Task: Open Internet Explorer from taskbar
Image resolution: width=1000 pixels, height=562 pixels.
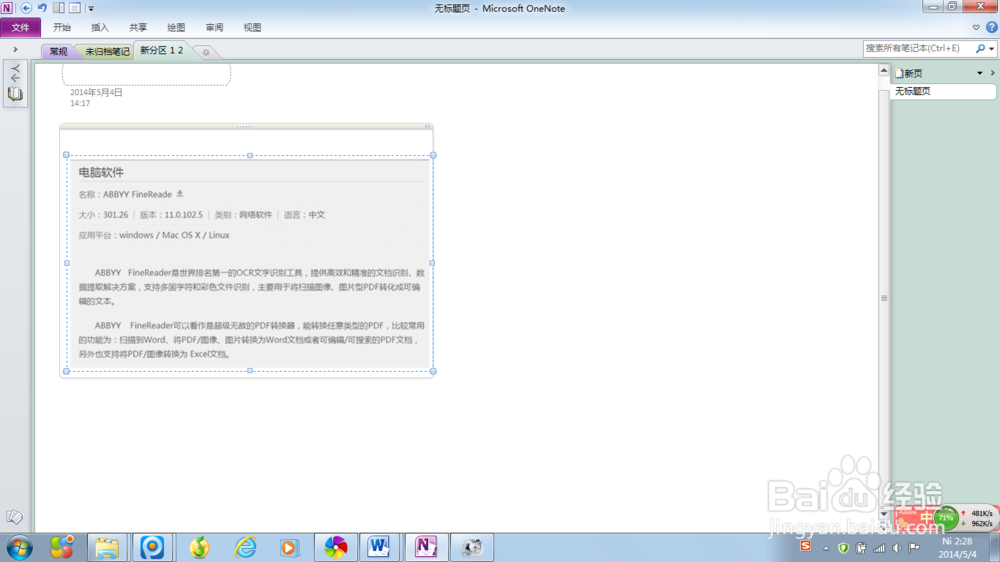Action: coord(245,547)
